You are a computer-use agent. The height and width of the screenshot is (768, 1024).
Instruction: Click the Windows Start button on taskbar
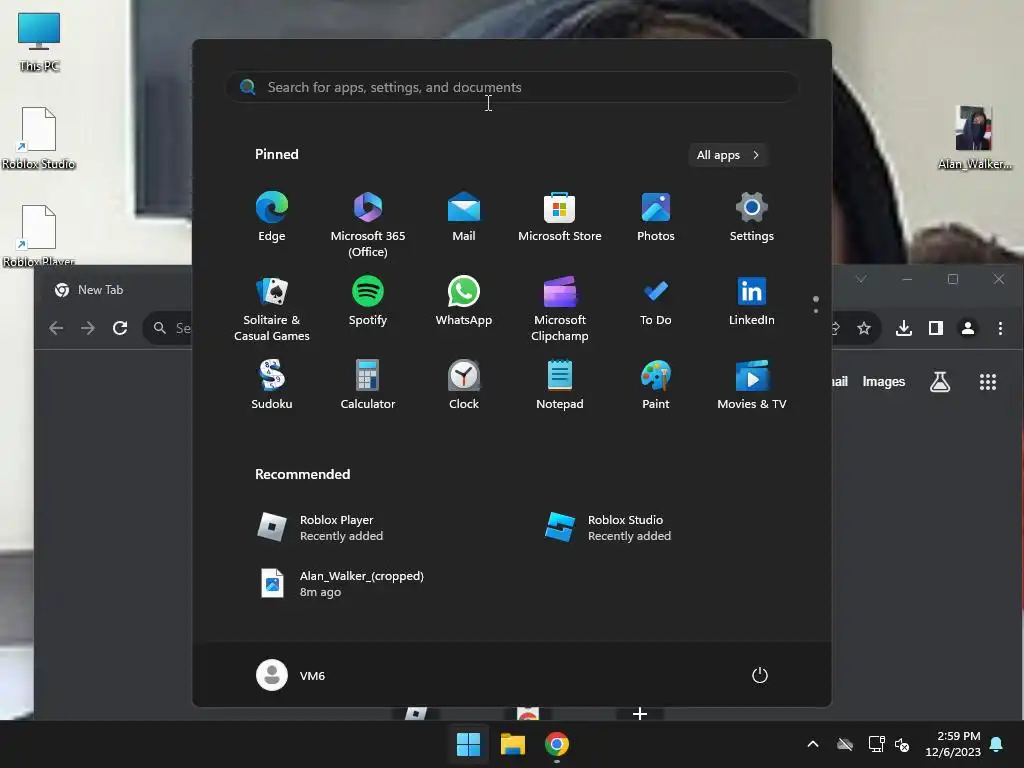468,744
